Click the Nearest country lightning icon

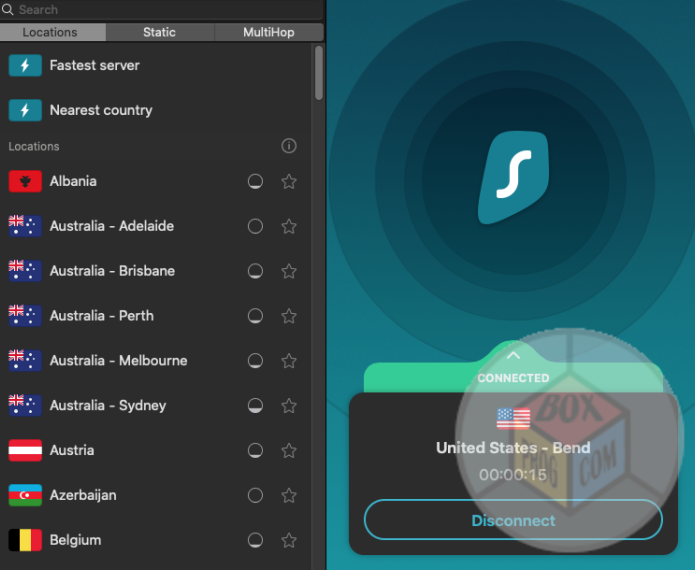[x=25, y=110]
